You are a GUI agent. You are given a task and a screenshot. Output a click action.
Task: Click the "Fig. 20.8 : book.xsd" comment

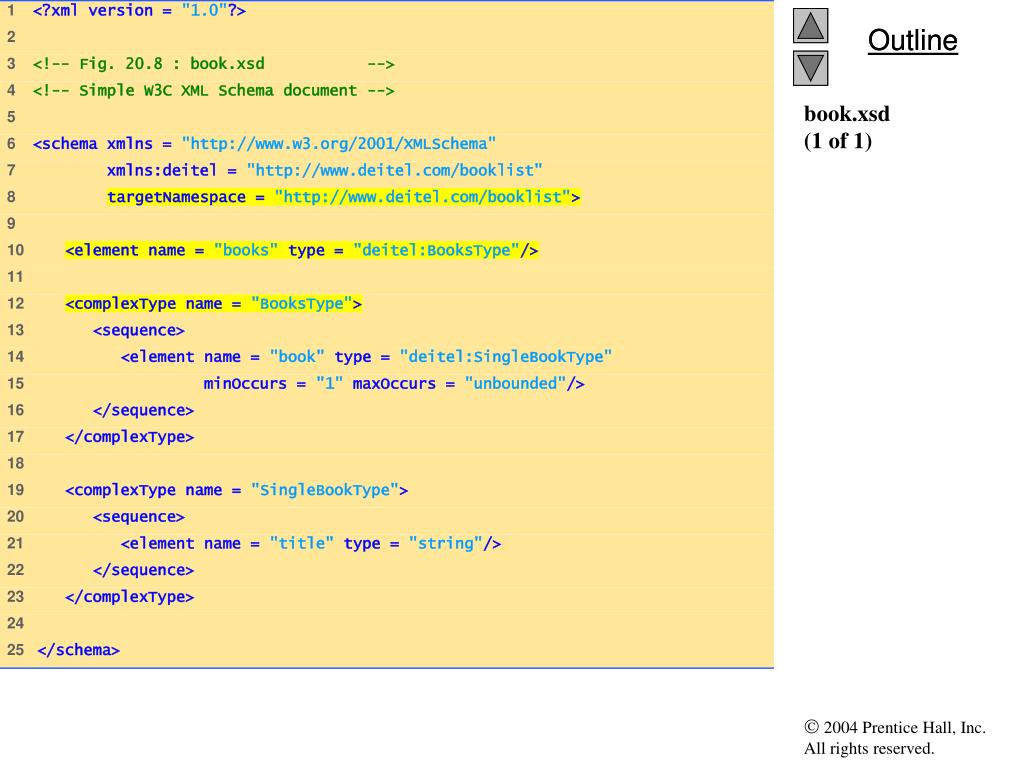coord(214,64)
